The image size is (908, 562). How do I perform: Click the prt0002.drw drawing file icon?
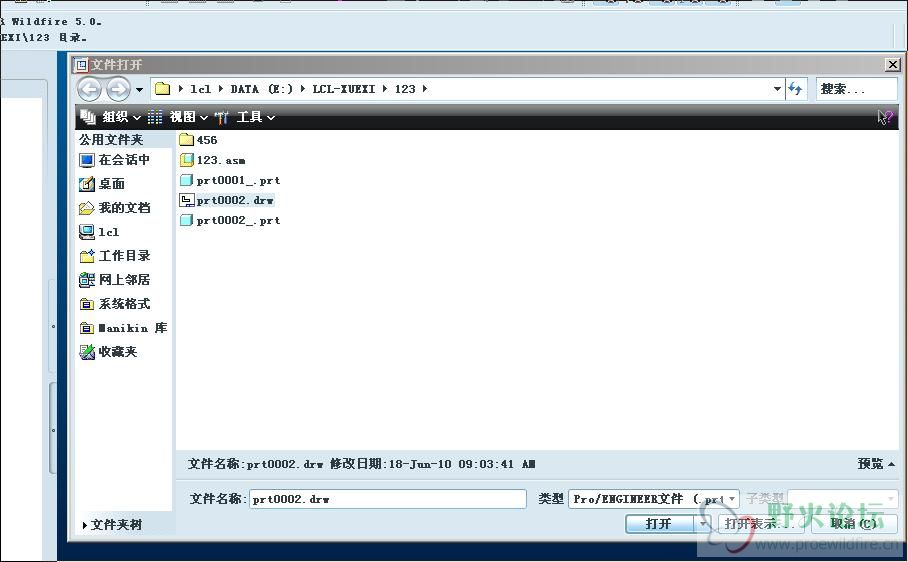point(186,200)
